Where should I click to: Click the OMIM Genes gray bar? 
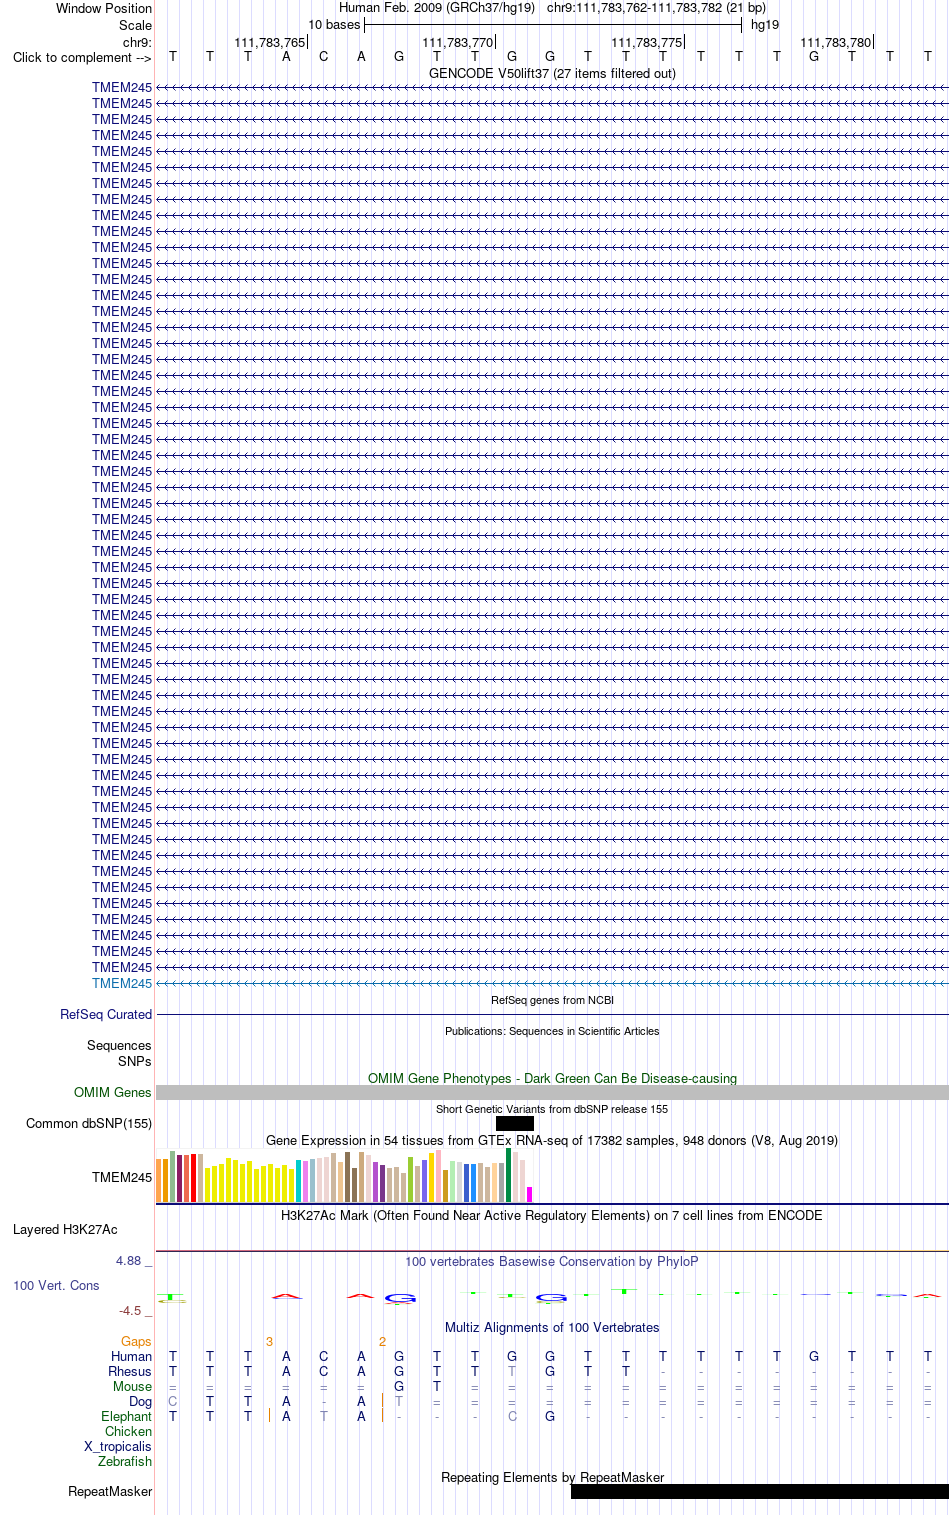[552, 1092]
